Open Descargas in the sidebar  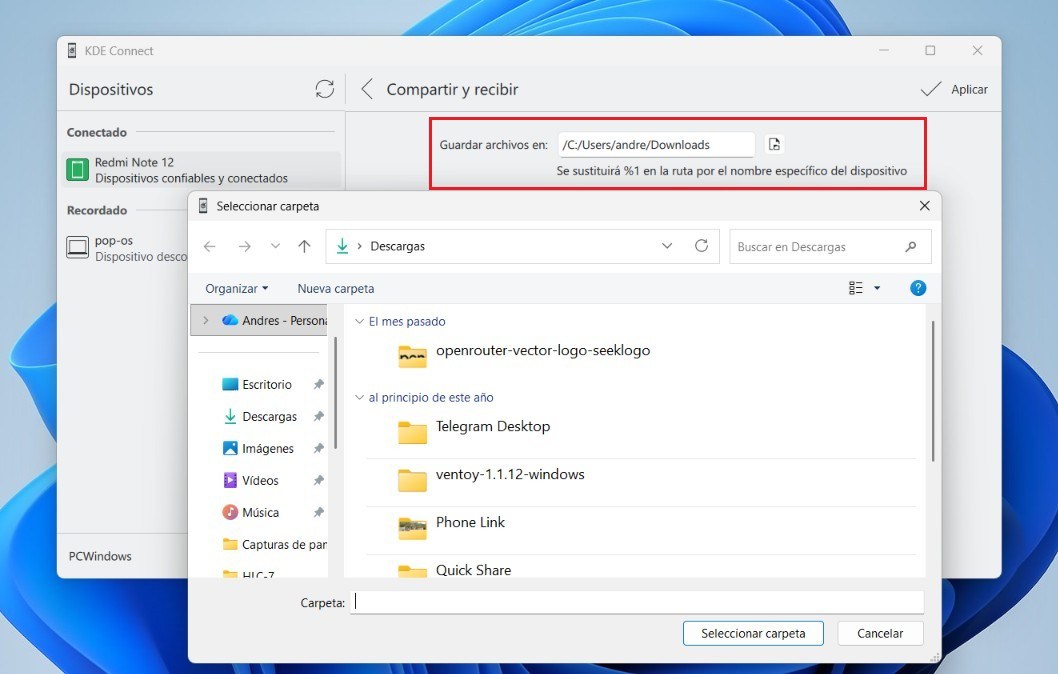point(269,417)
